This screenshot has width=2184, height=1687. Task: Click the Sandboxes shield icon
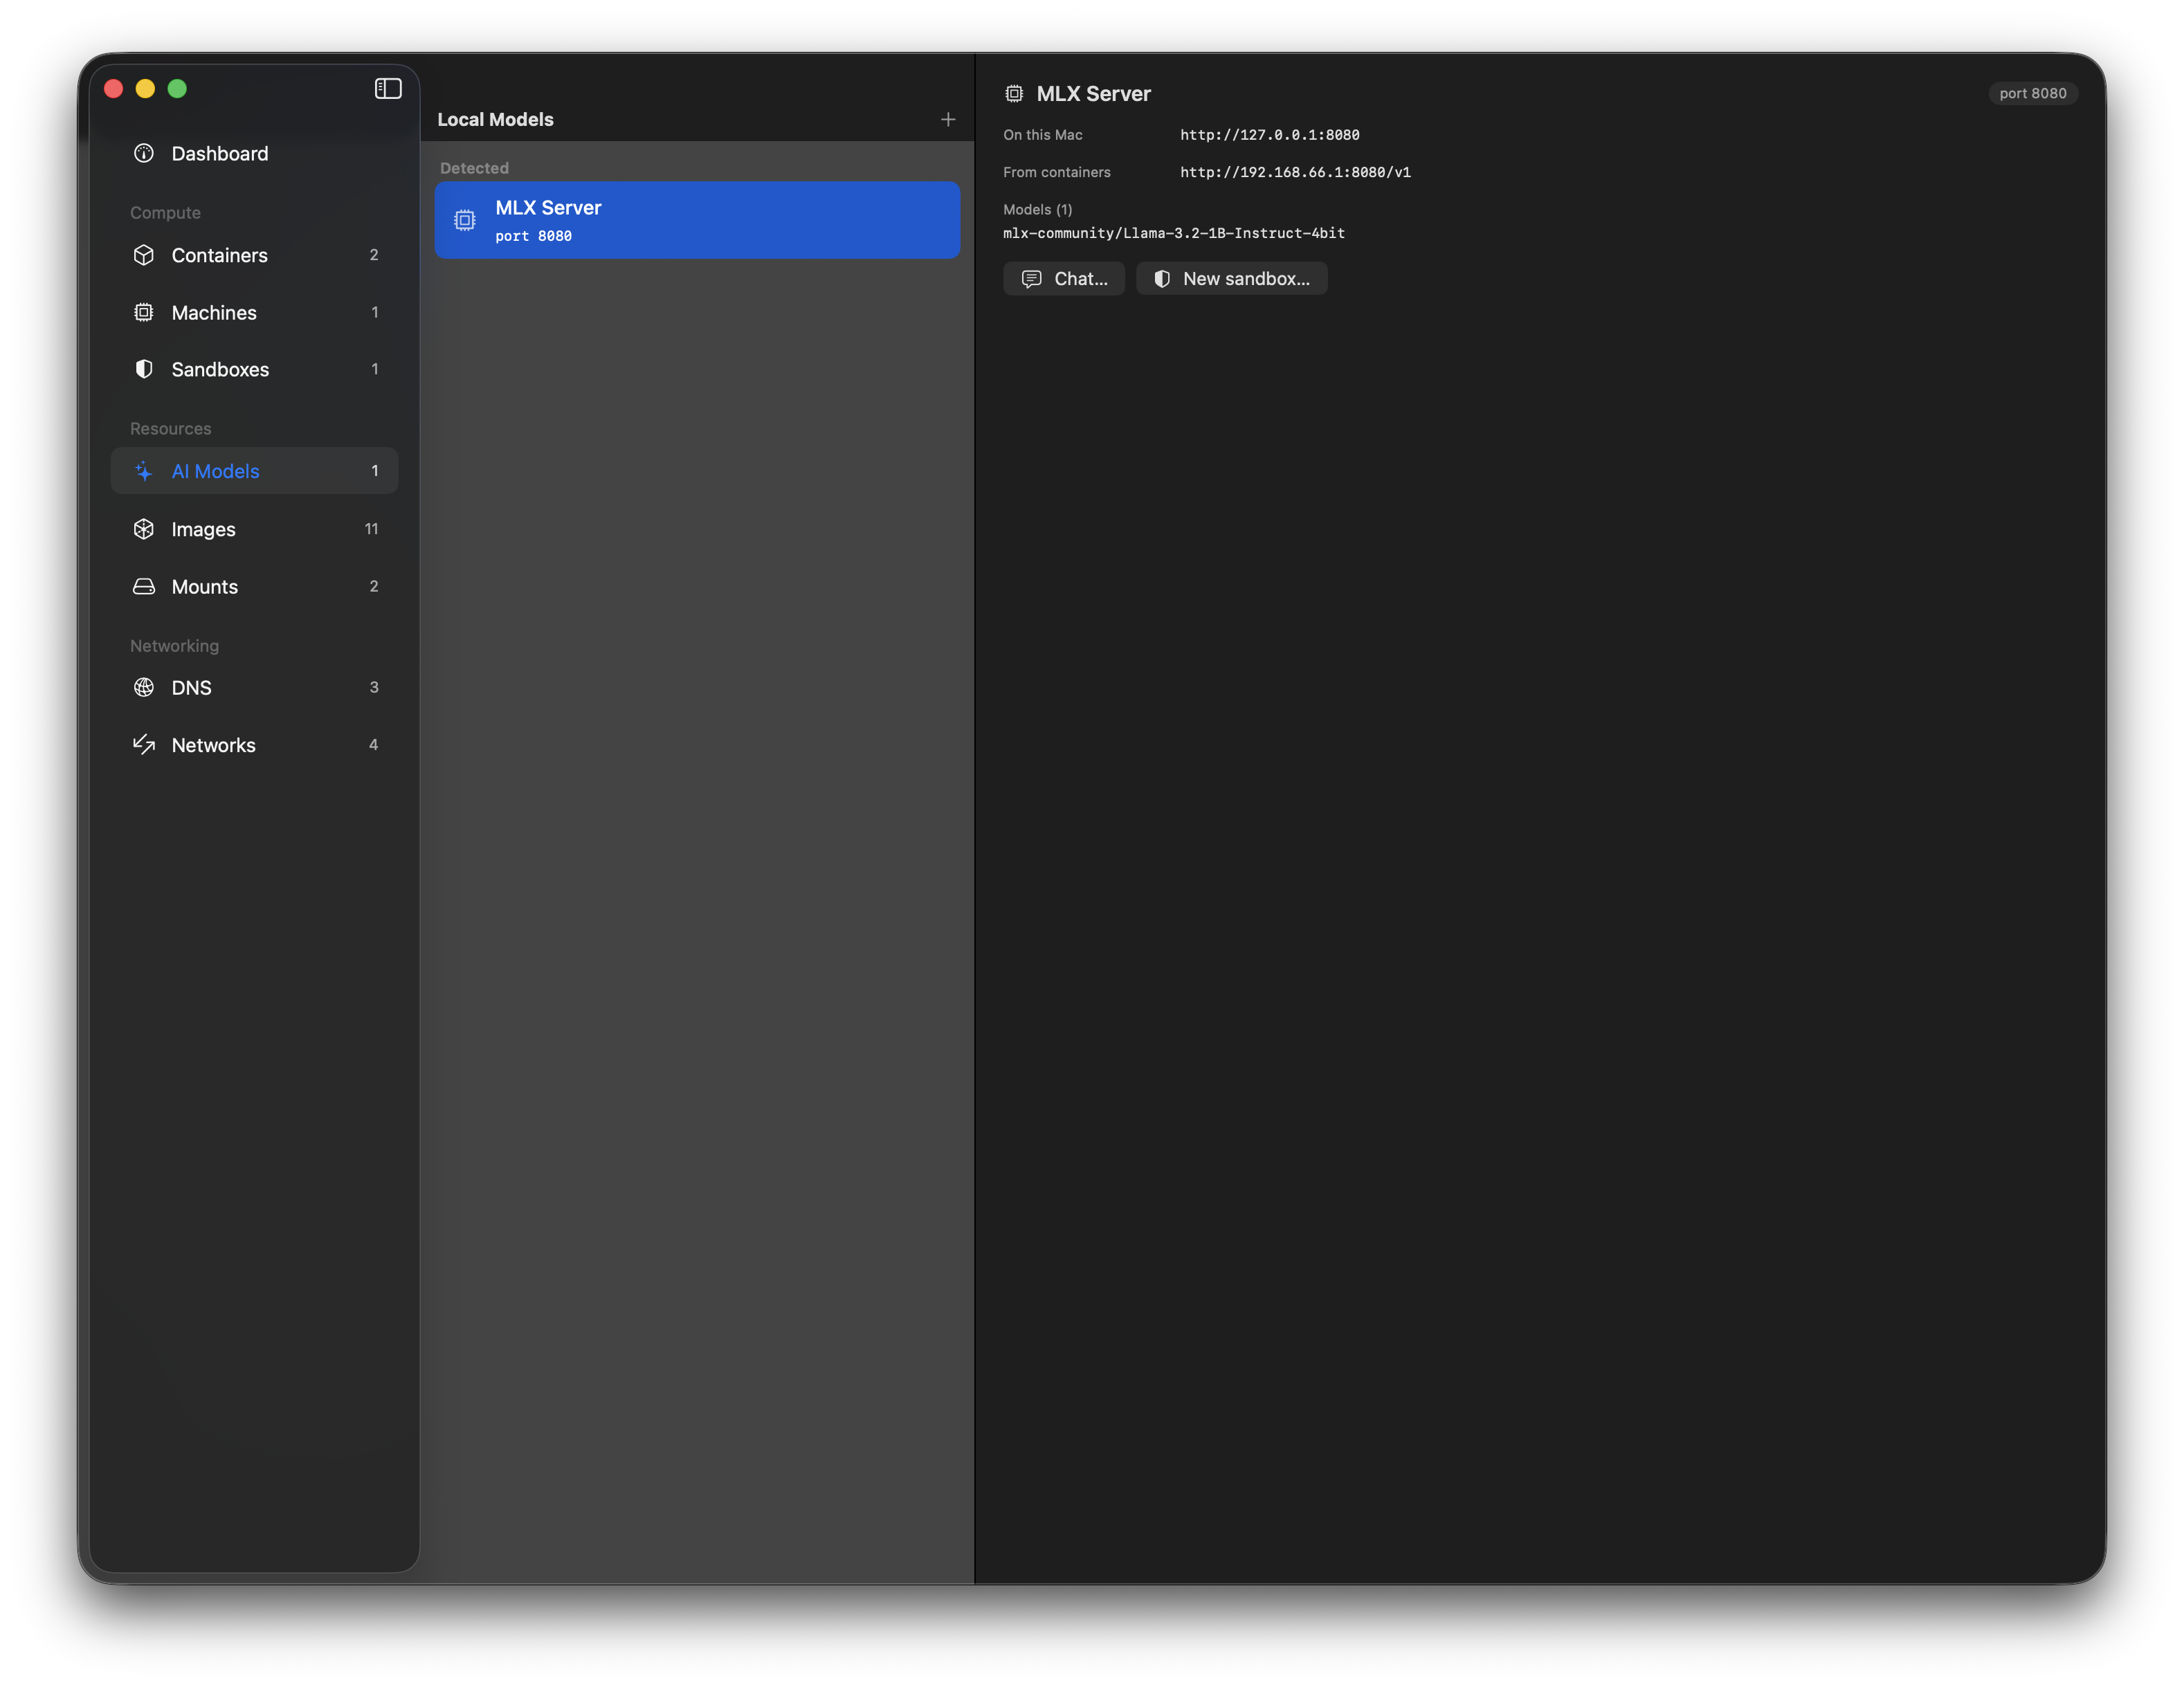pyautogui.click(x=144, y=369)
